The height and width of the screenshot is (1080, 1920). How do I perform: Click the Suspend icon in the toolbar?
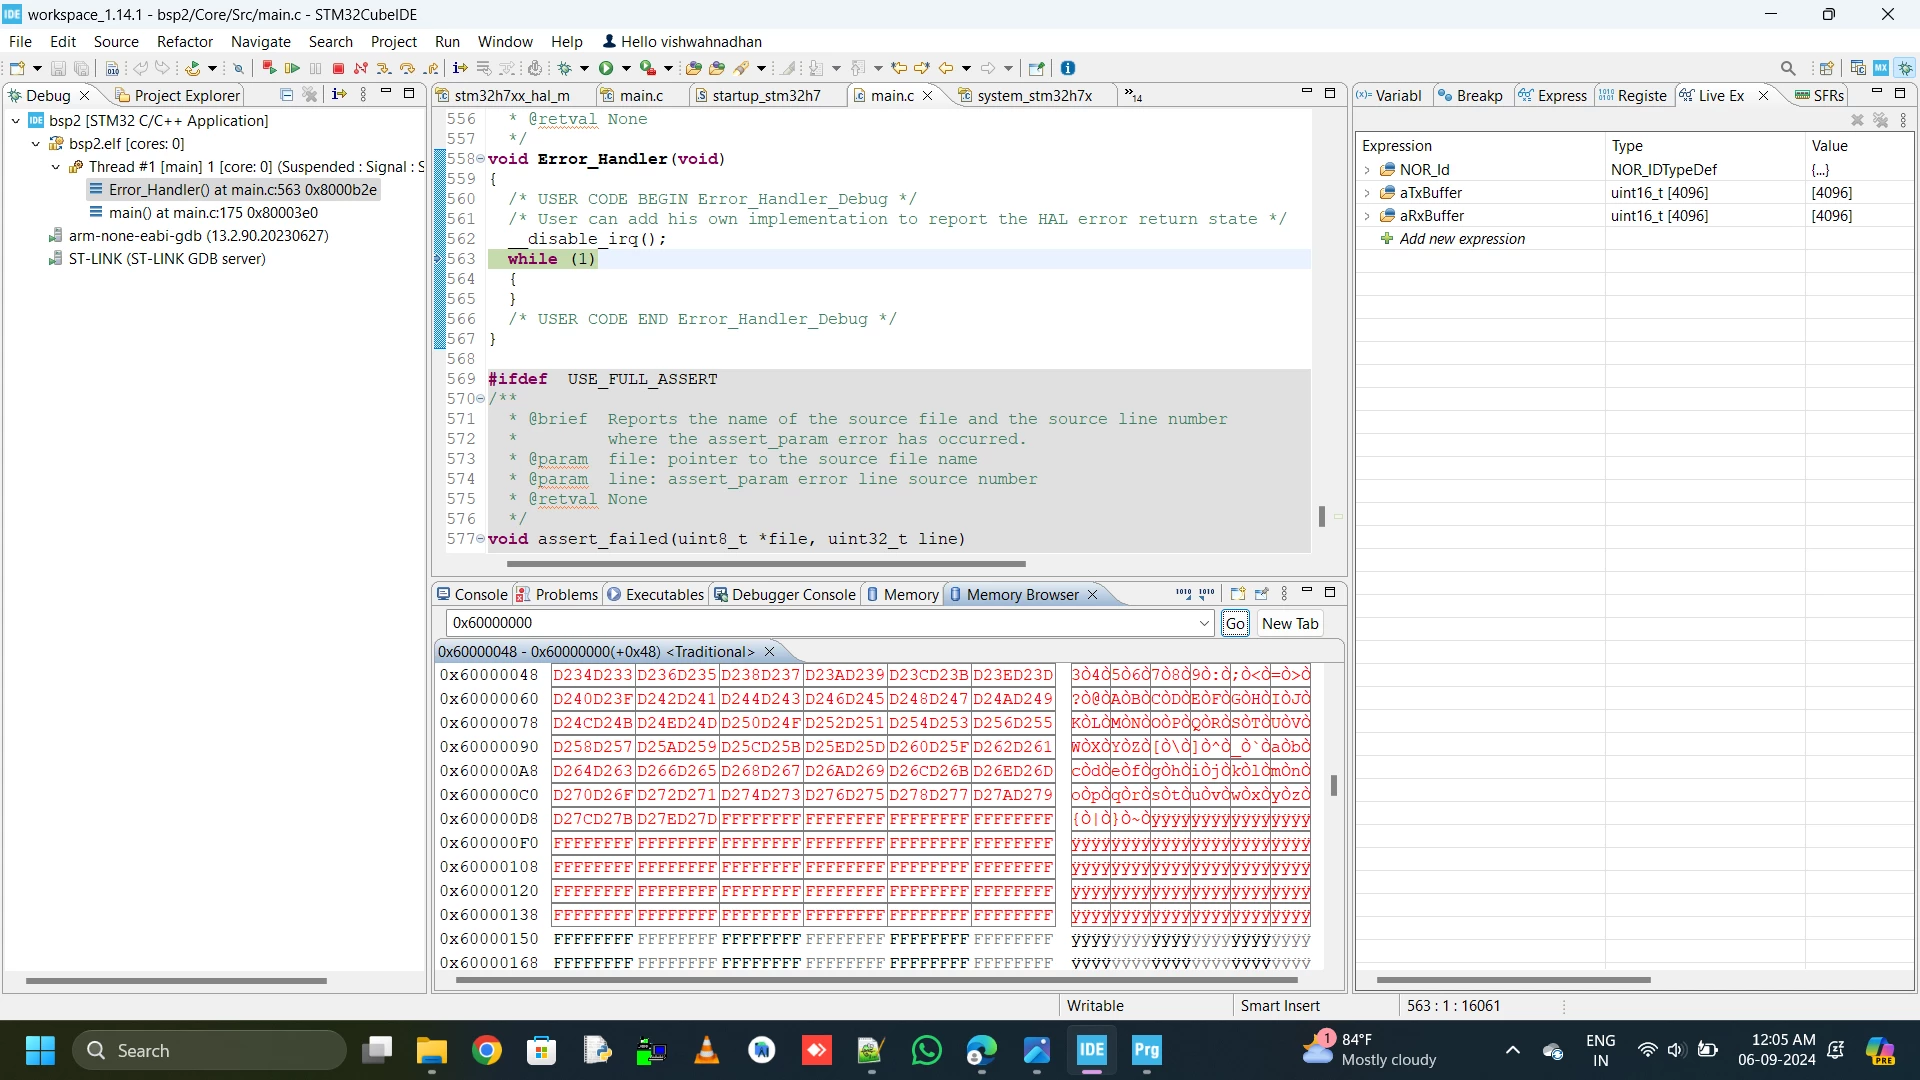(x=316, y=68)
